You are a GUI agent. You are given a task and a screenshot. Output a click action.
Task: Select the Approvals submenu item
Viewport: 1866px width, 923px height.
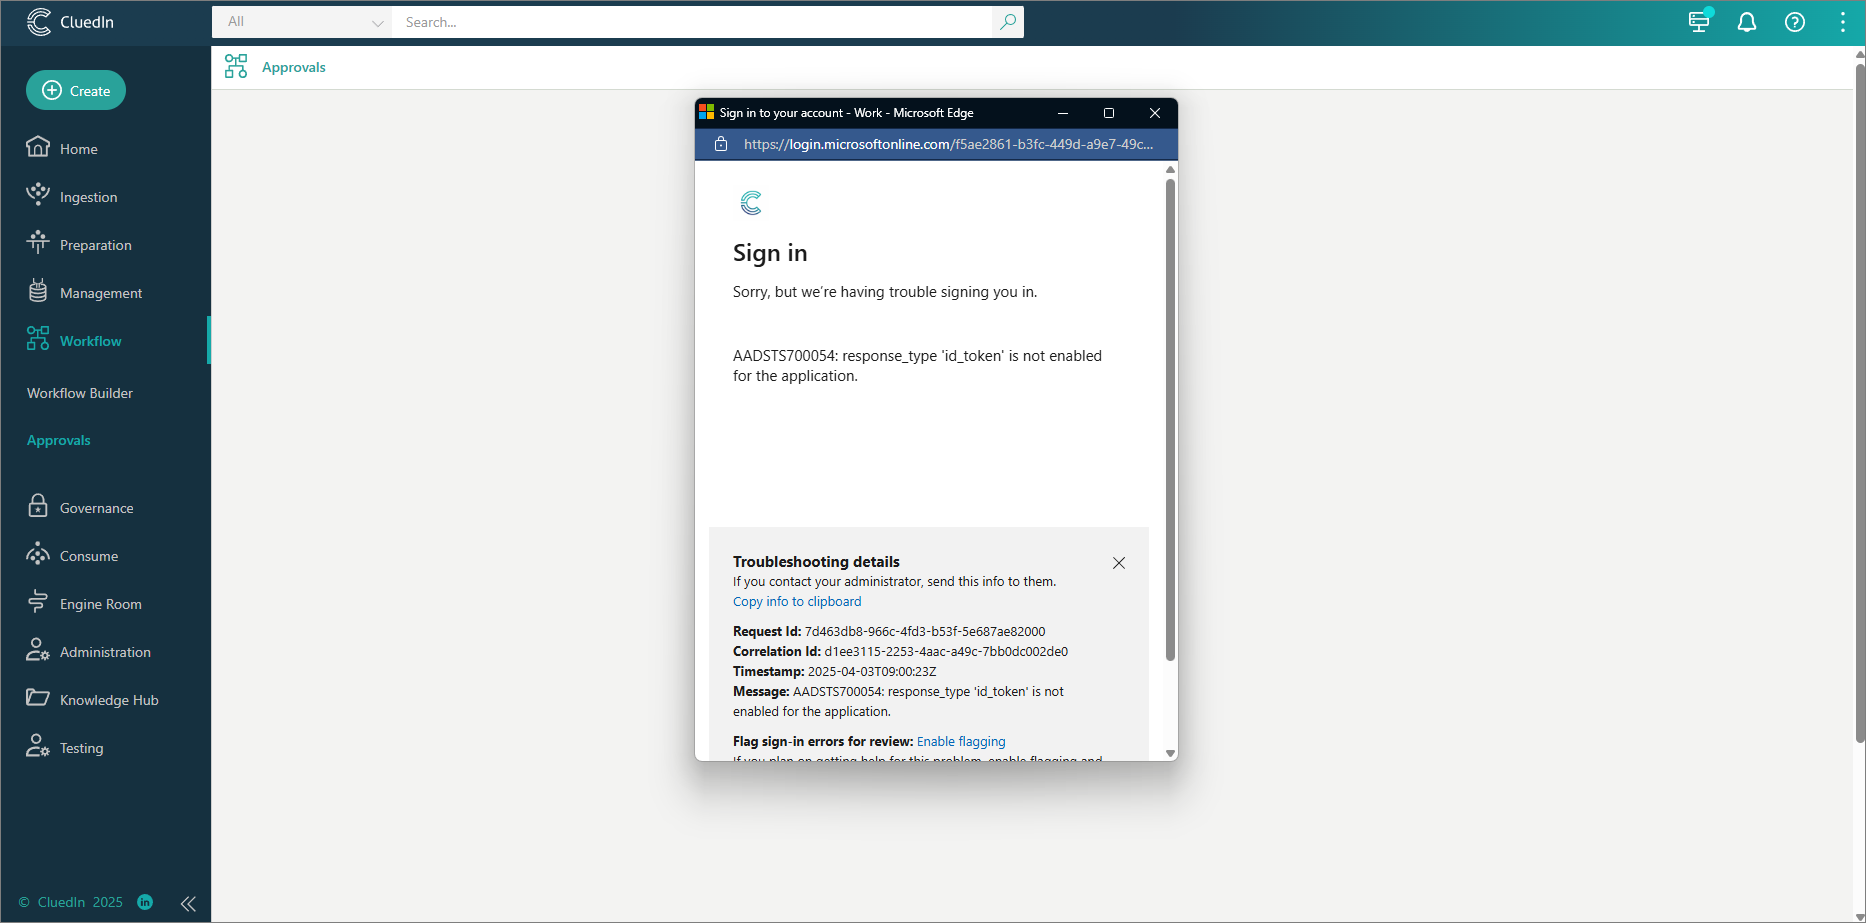pyautogui.click(x=59, y=440)
